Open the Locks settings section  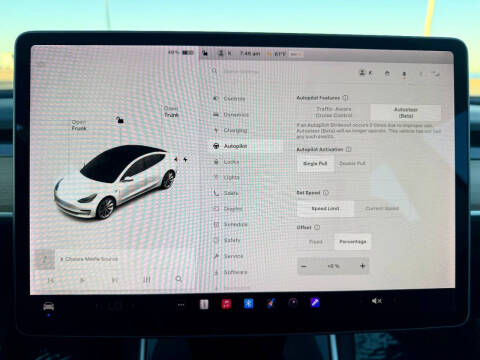[x=226, y=162]
